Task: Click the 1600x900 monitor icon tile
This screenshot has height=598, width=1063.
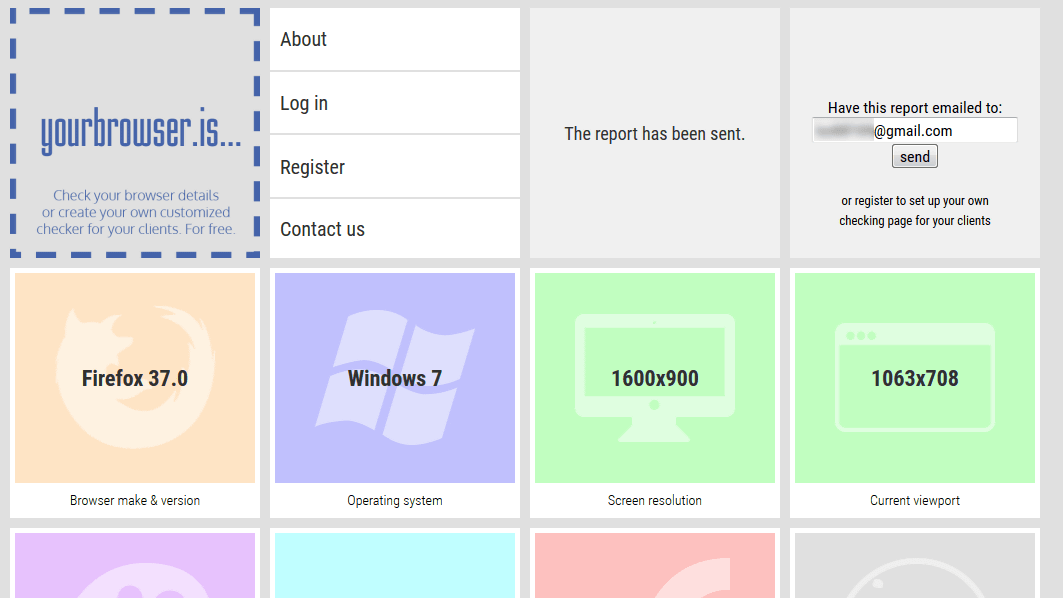Action: click(655, 378)
